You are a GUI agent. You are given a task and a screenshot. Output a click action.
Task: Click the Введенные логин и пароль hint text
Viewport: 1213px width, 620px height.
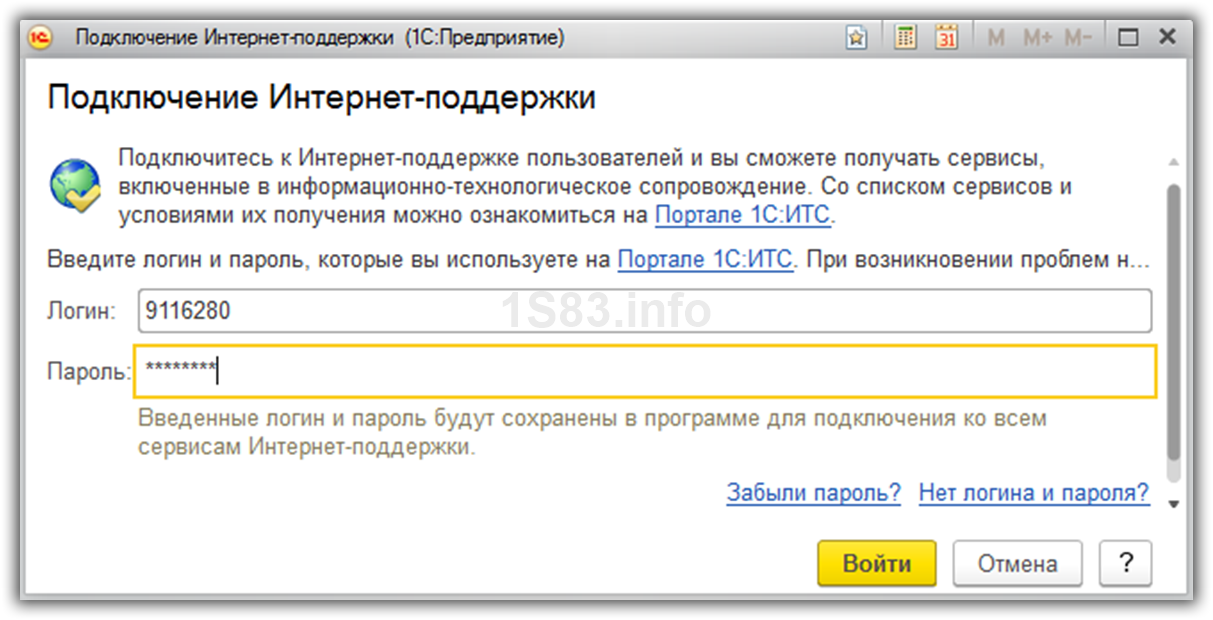pyautogui.click(x=592, y=432)
